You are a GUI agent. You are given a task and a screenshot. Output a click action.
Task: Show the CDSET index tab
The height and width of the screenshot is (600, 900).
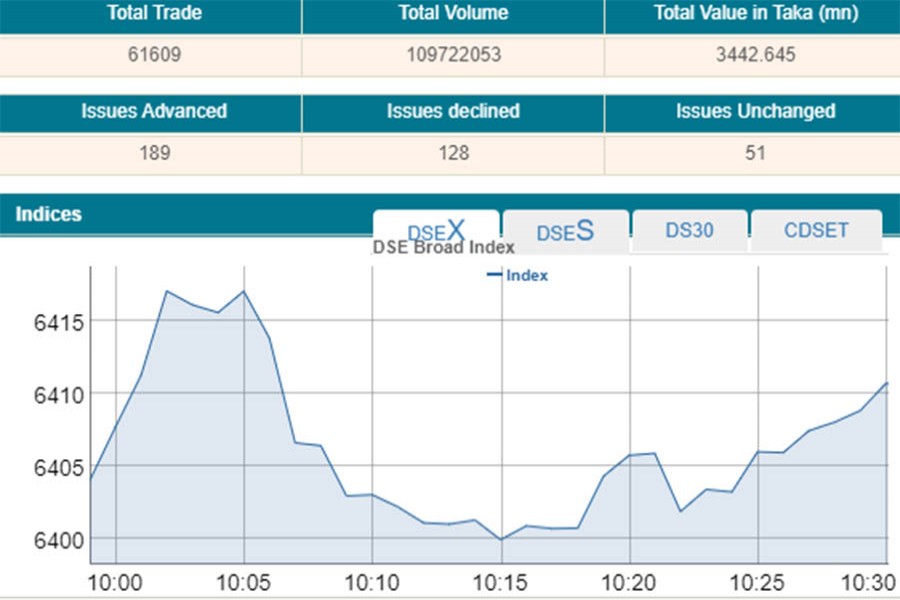[816, 231]
